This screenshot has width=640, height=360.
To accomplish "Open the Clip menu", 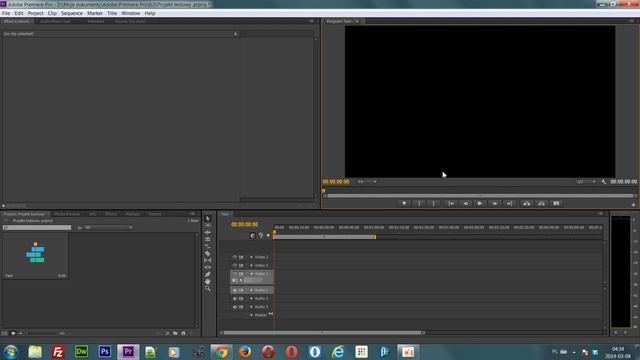I will [x=52, y=13].
